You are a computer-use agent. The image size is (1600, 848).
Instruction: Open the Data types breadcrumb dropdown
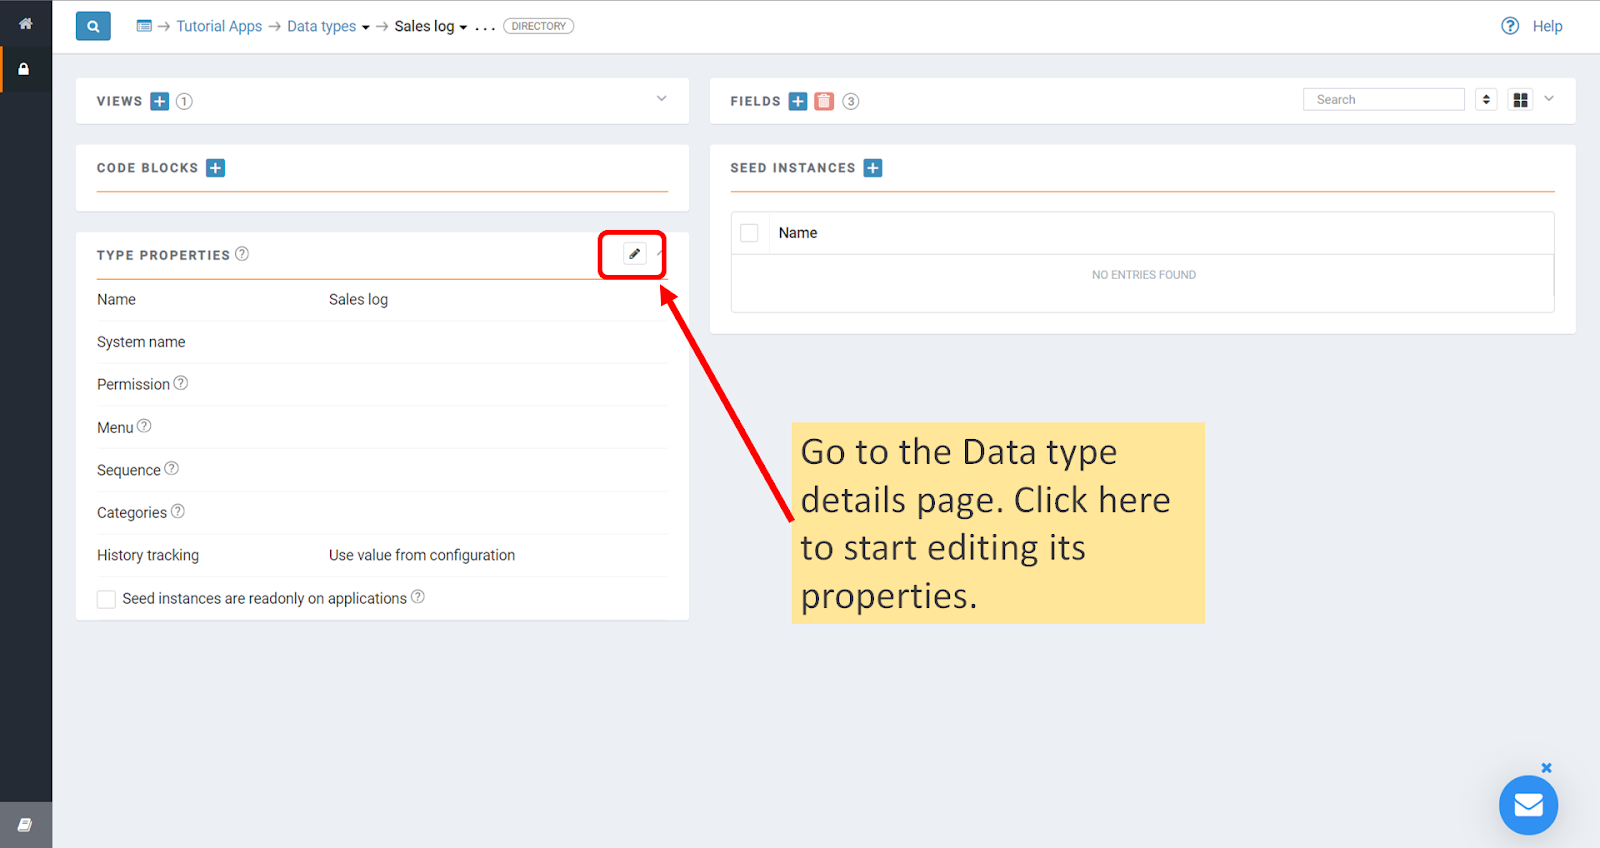click(328, 26)
